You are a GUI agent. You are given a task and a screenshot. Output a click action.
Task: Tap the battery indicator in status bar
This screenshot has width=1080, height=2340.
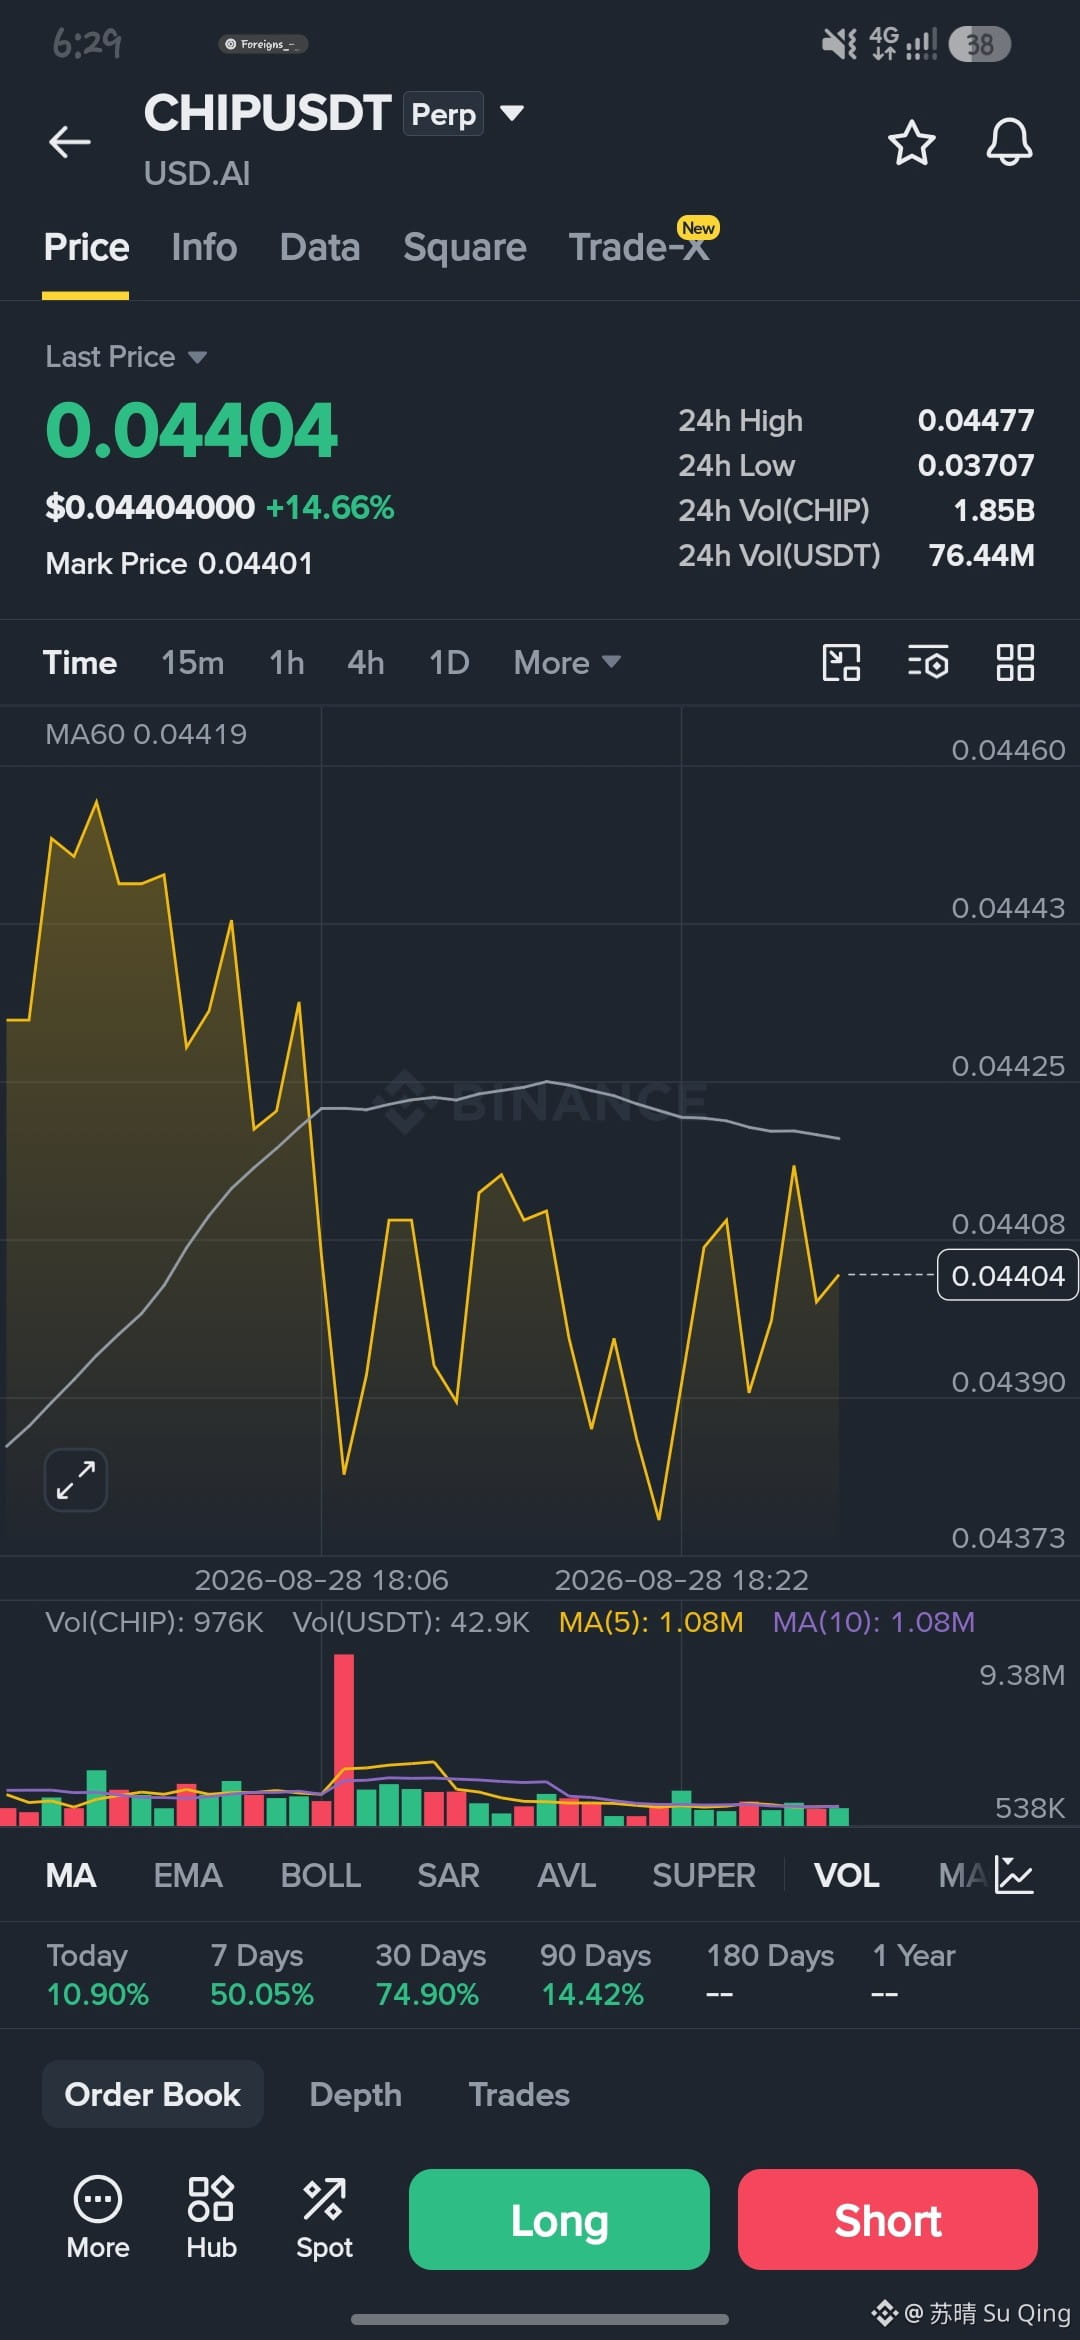click(x=979, y=44)
